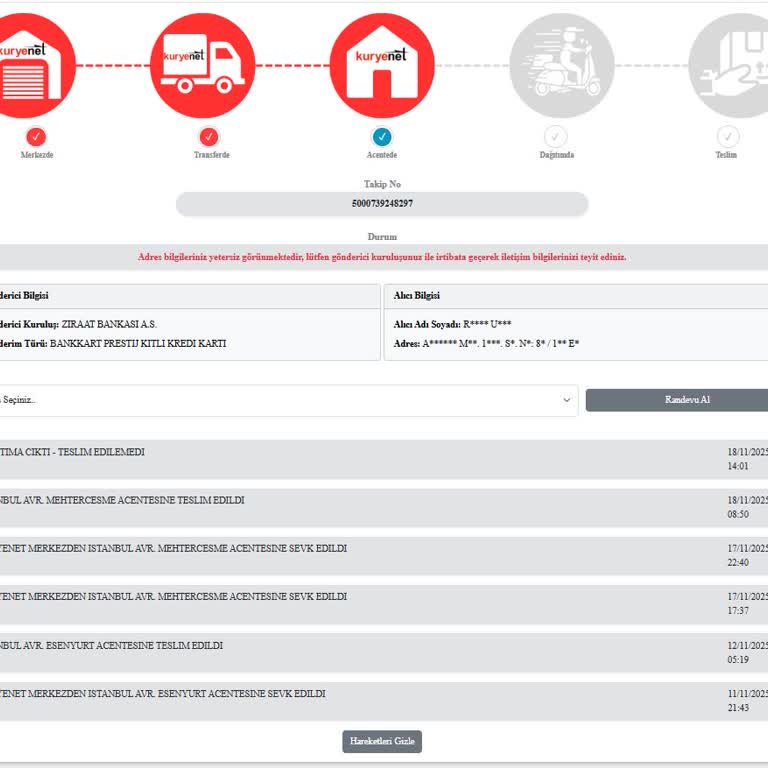Image resolution: width=768 pixels, height=768 pixels.
Task: Click tracking number 5000739248297 field
Action: [382, 204]
